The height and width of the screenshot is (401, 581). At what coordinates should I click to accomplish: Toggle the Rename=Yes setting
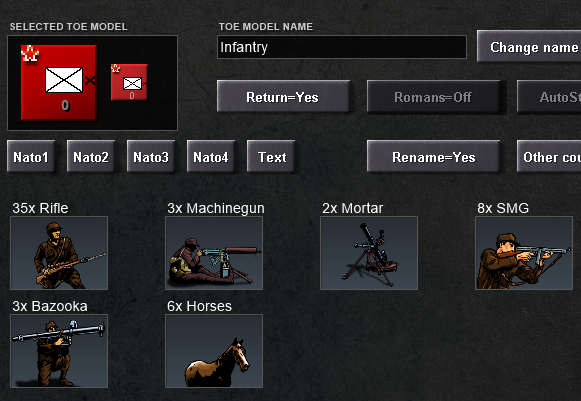pyautogui.click(x=433, y=156)
